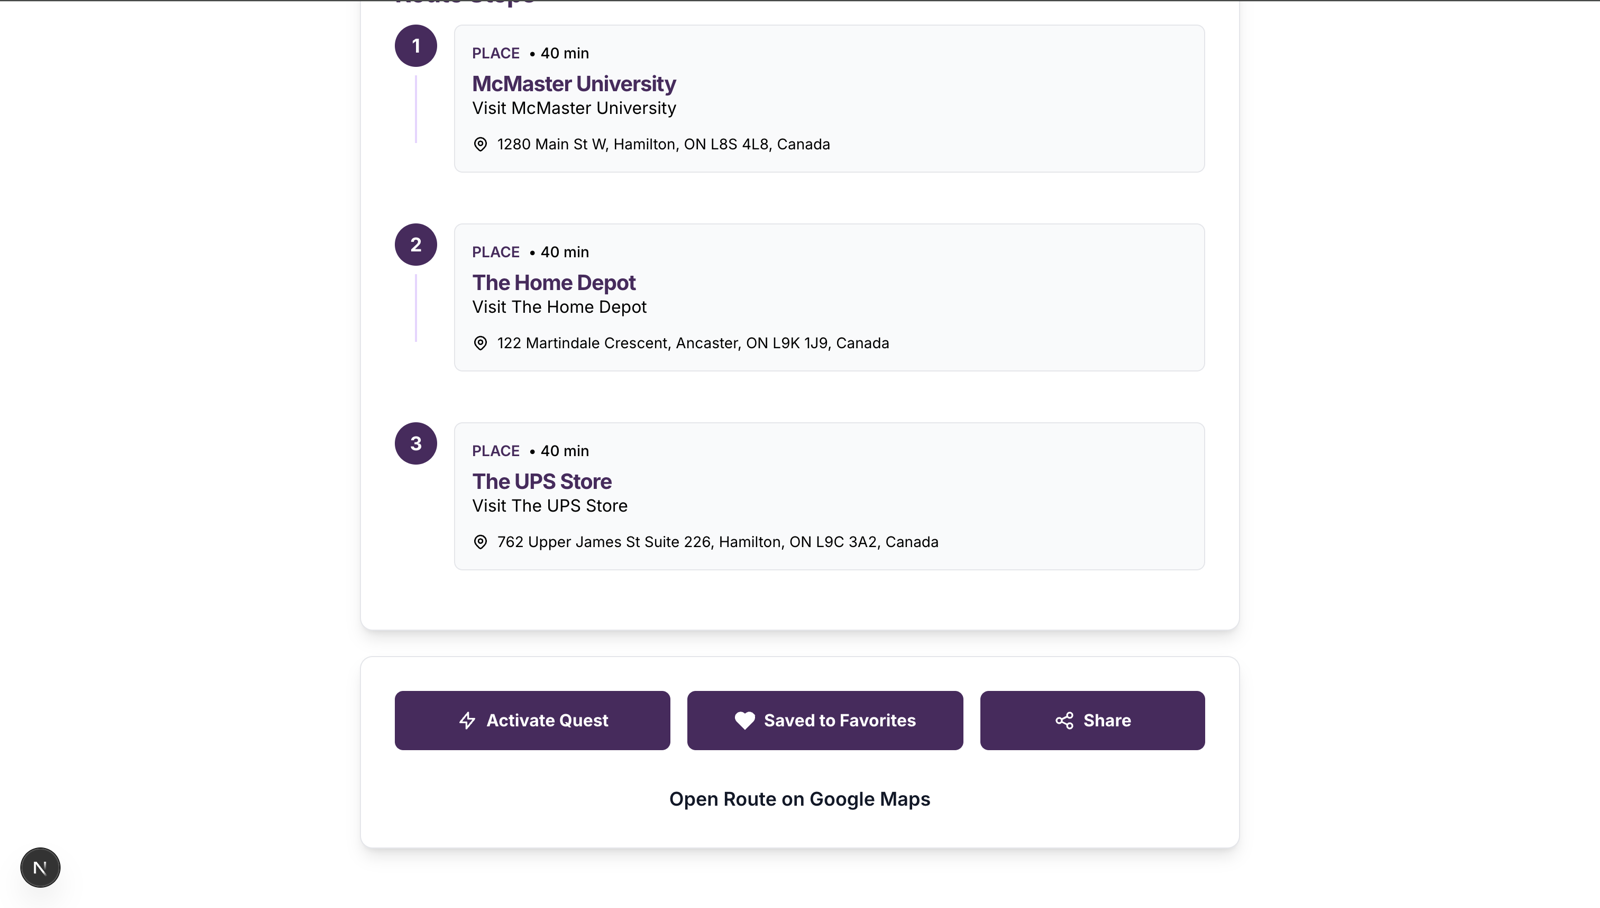Click the Ancaster address of The Home Depot
Viewport: 1600px width, 908px height.
[x=693, y=343]
